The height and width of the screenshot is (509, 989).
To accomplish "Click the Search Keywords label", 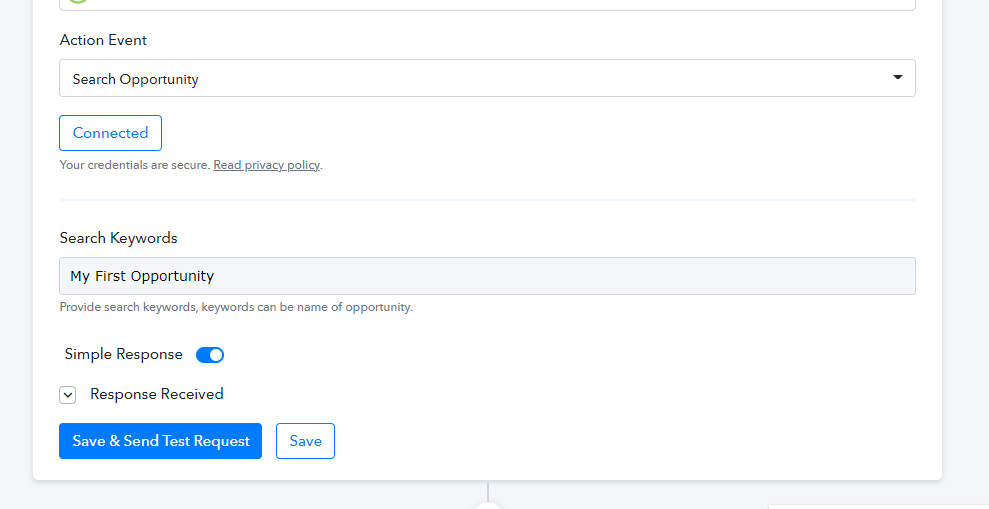I will point(119,238).
